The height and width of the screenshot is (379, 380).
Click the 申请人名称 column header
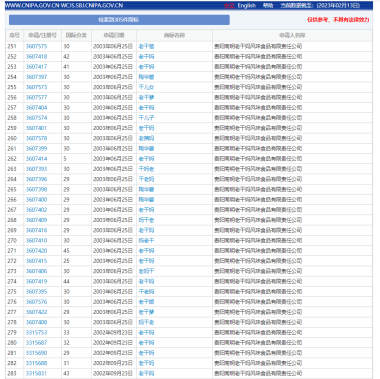click(292, 35)
